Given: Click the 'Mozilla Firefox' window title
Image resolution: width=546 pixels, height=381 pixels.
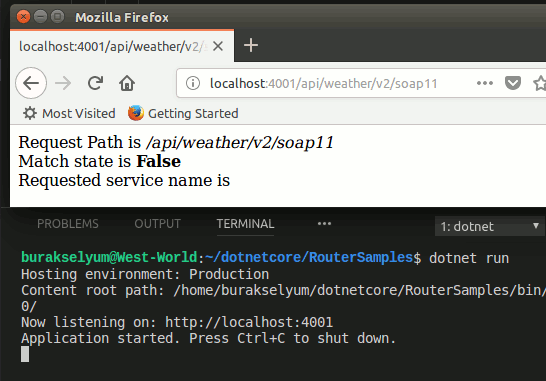Looking at the screenshot, I should 122,17.
